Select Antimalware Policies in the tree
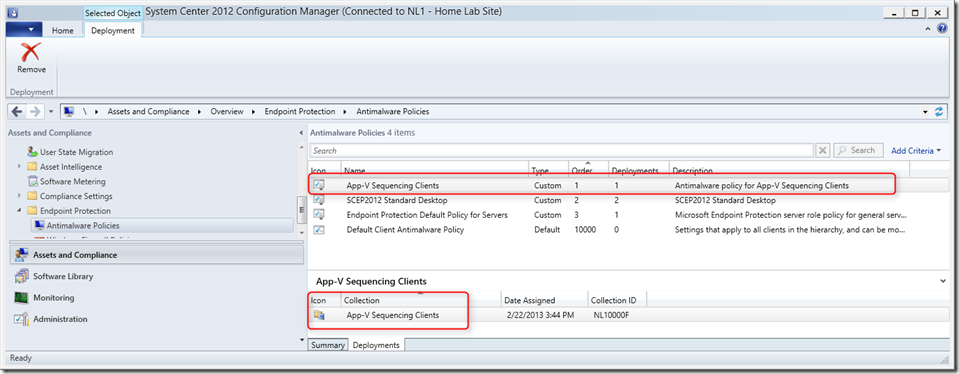Image resolution: width=959 pixels, height=374 pixels. coord(83,226)
